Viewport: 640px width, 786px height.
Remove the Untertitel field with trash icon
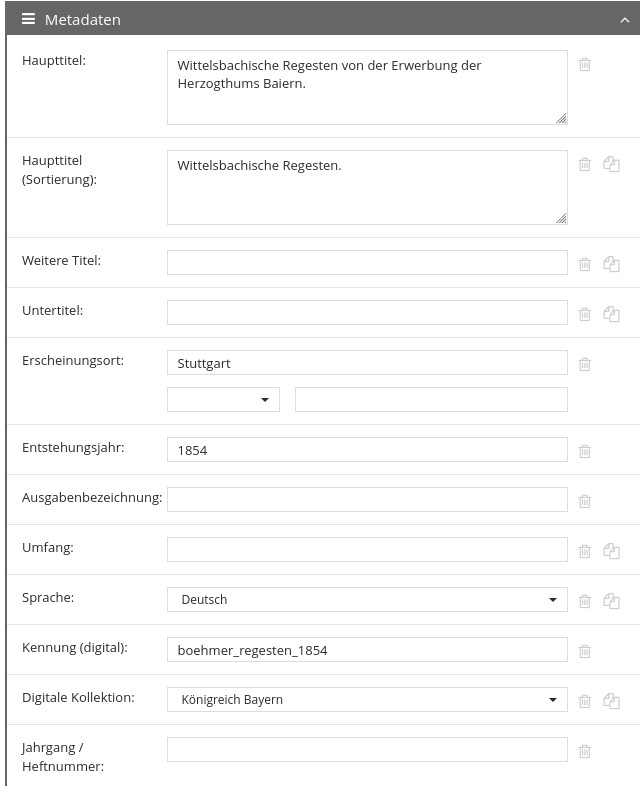(x=584, y=314)
